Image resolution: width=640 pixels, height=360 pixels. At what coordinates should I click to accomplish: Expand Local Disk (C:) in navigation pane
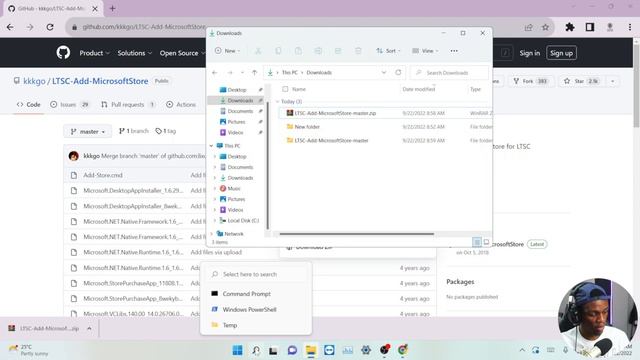[x=215, y=220]
